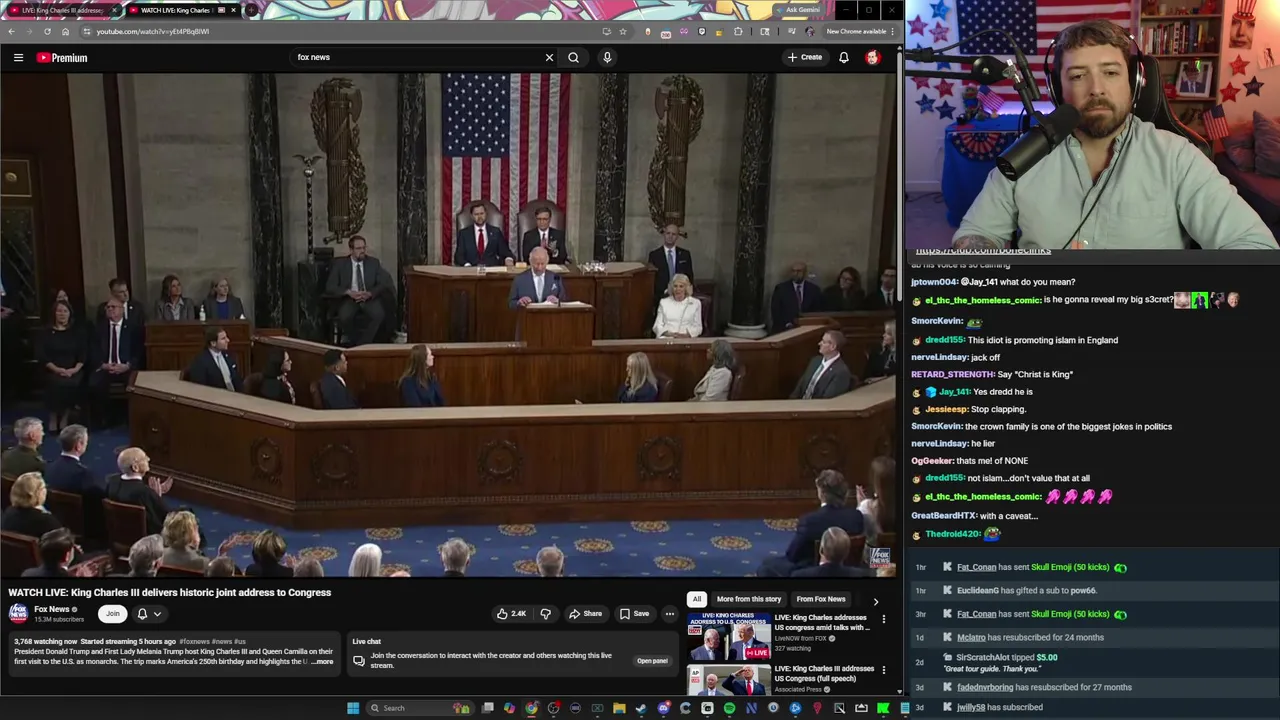
Task: Expand the notification bell dropdown by Join
Action: [x=149, y=614]
